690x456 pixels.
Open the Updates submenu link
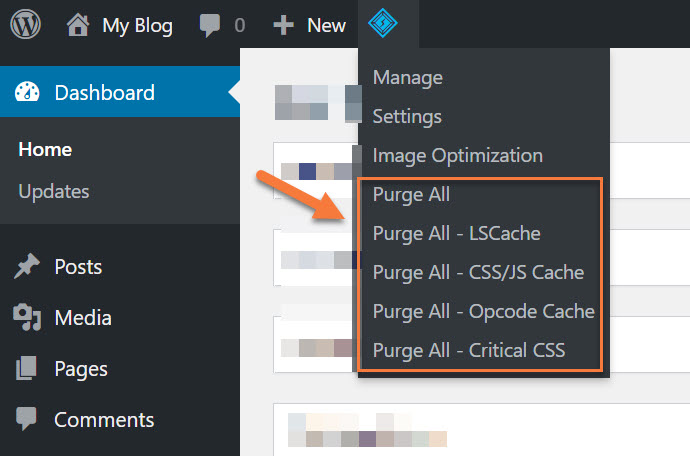point(54,191)
